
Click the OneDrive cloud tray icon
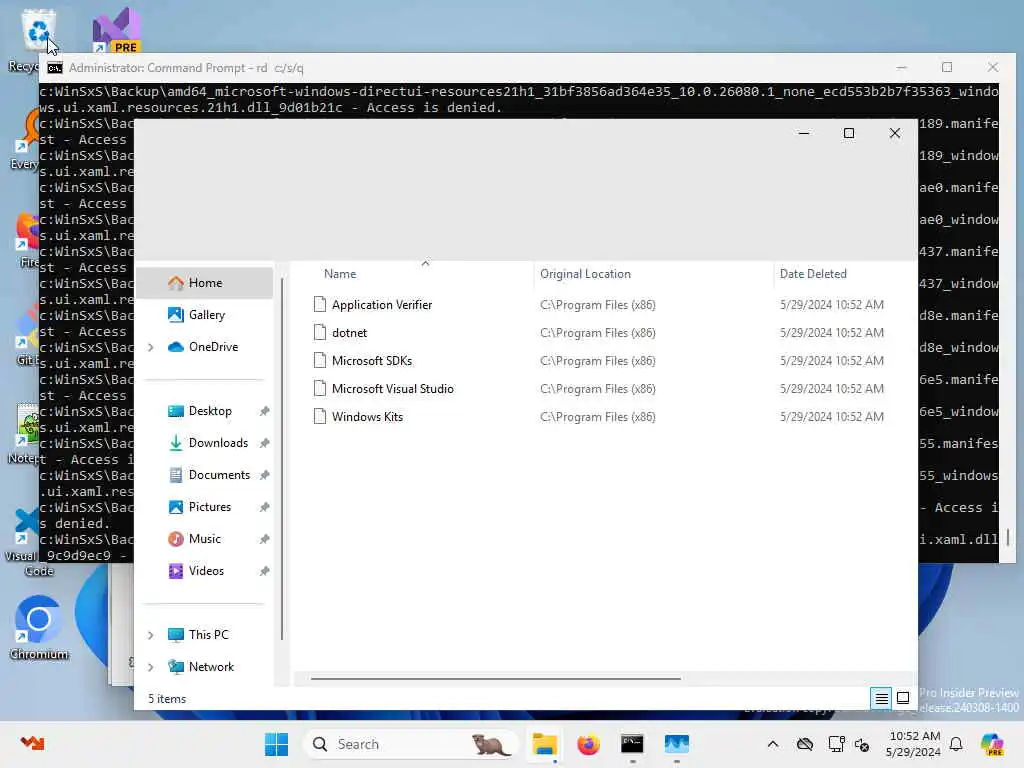(805, 744)
